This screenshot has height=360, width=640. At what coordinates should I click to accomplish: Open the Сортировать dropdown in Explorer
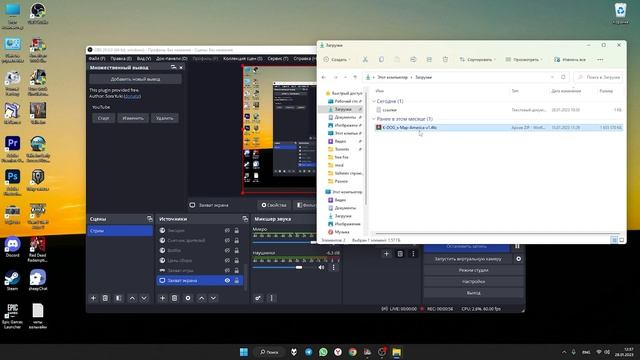(x=478, y=60)
